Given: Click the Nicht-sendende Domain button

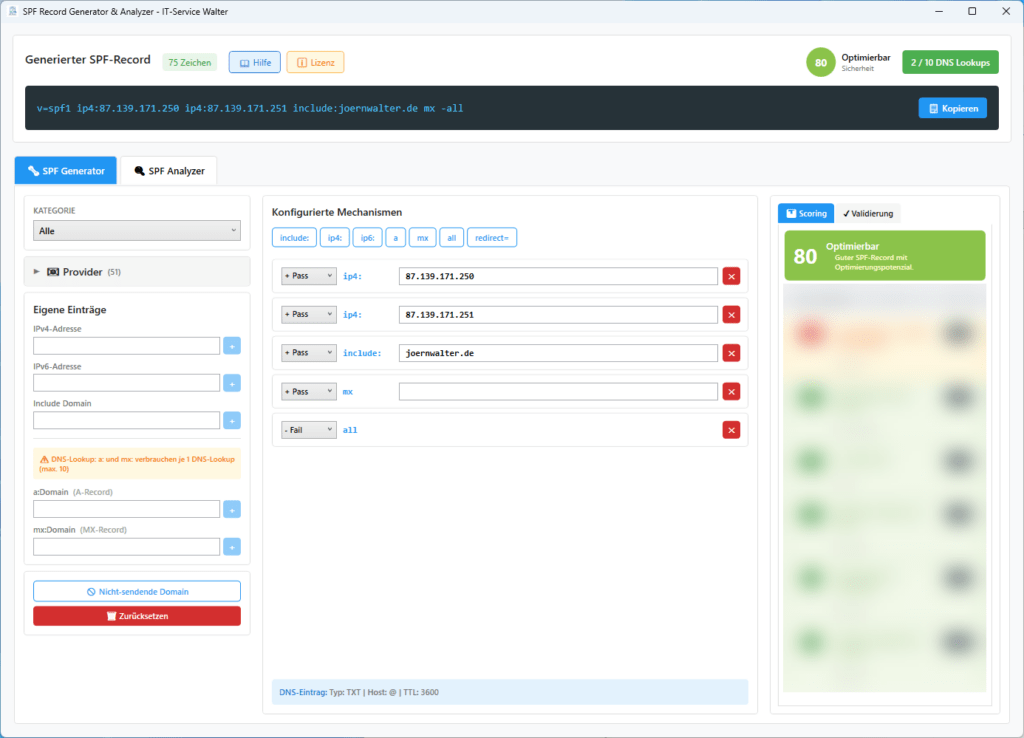Looking at the screenshot, I should pyautogui.click(x=137, y=591).
